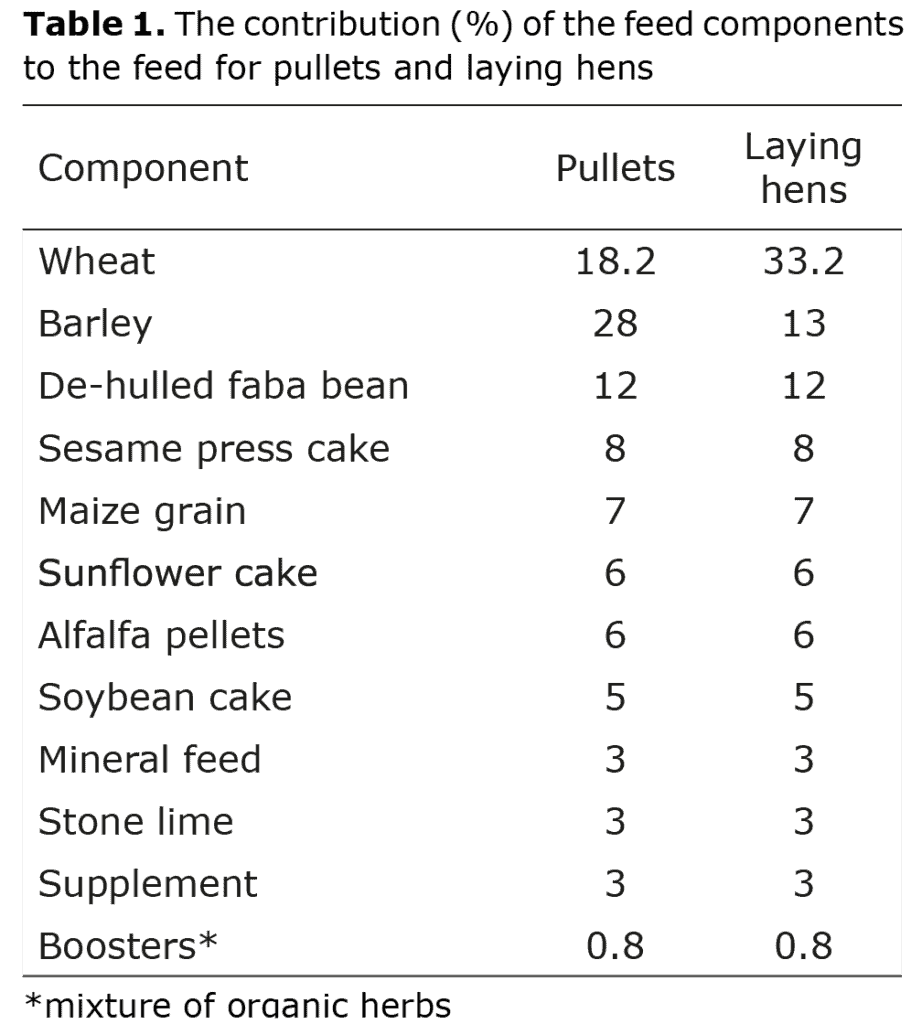The height and width of the screenshot is (1024, 922).
Task: Click the 18.2 value for Wheat
Action: pyautogui.click(x=615, y=261)
